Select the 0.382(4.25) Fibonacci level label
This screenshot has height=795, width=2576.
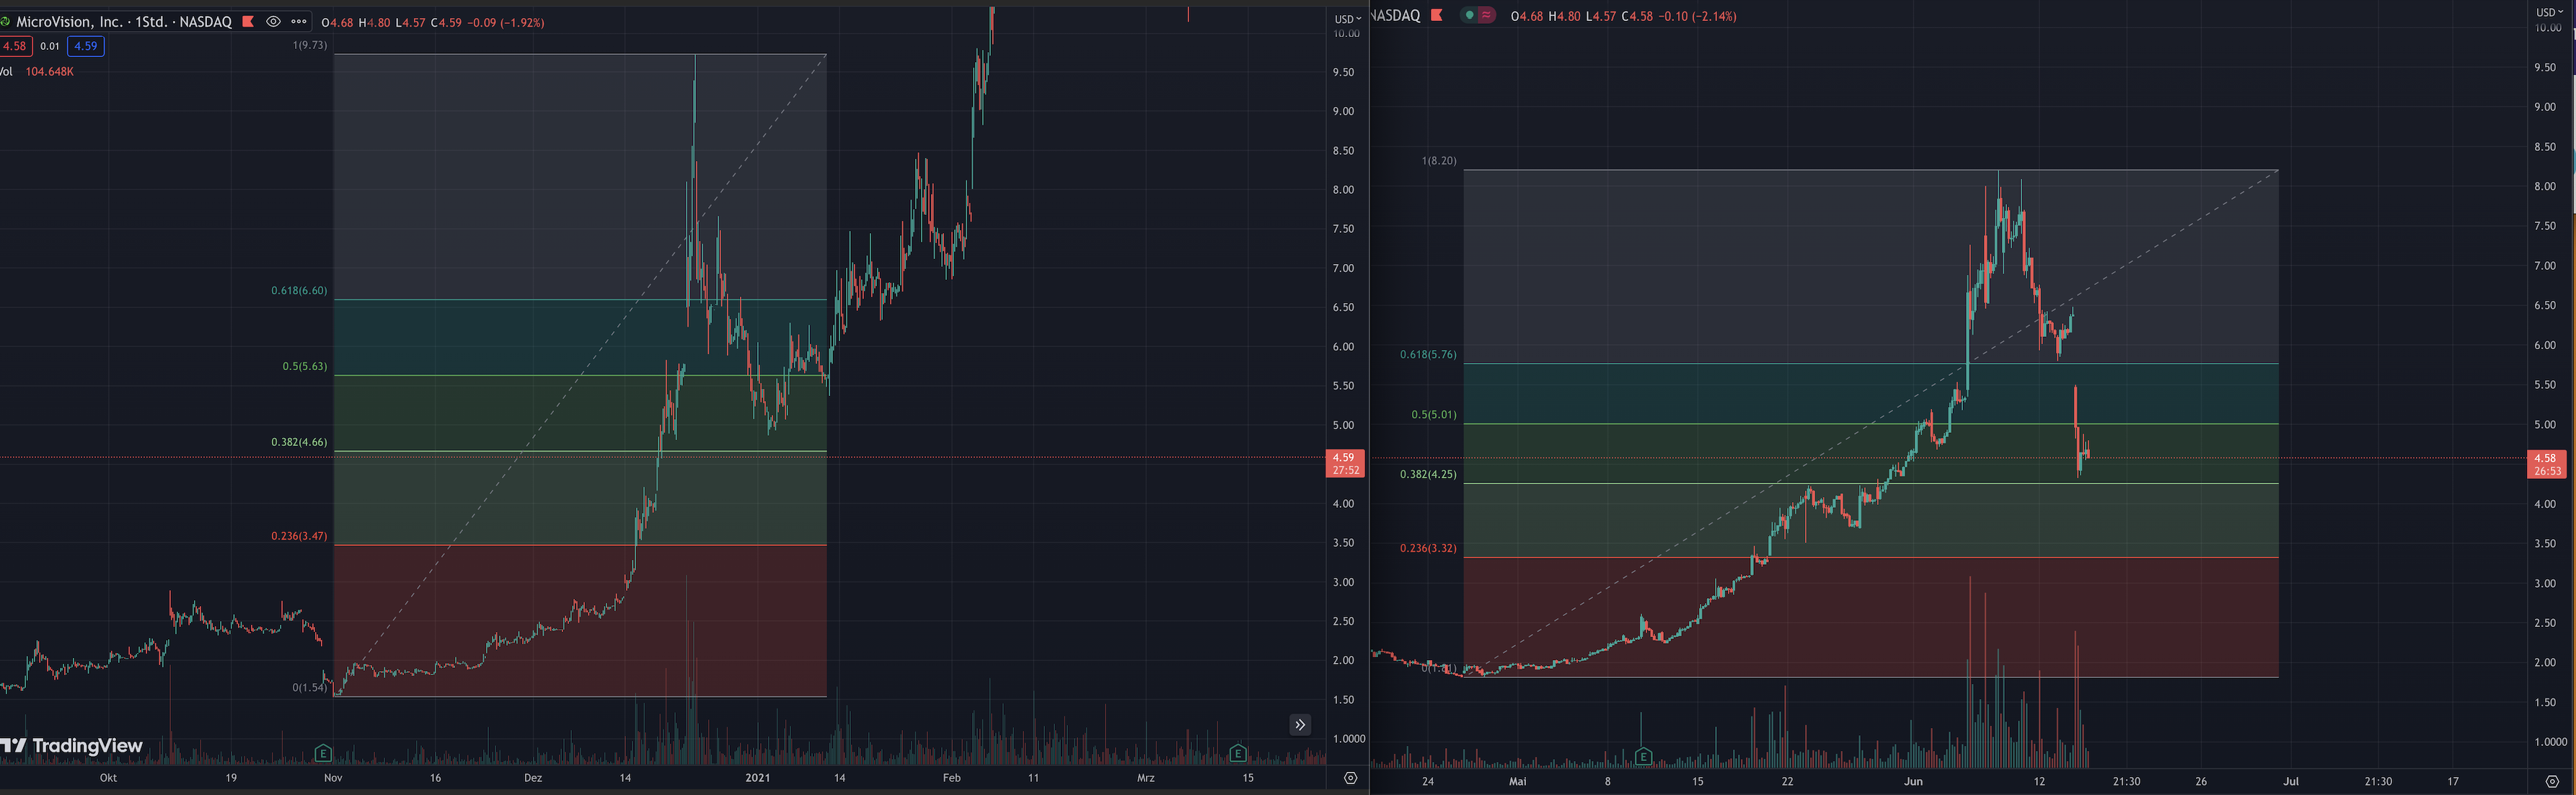pyautogui.click(x=1428, y=475)
